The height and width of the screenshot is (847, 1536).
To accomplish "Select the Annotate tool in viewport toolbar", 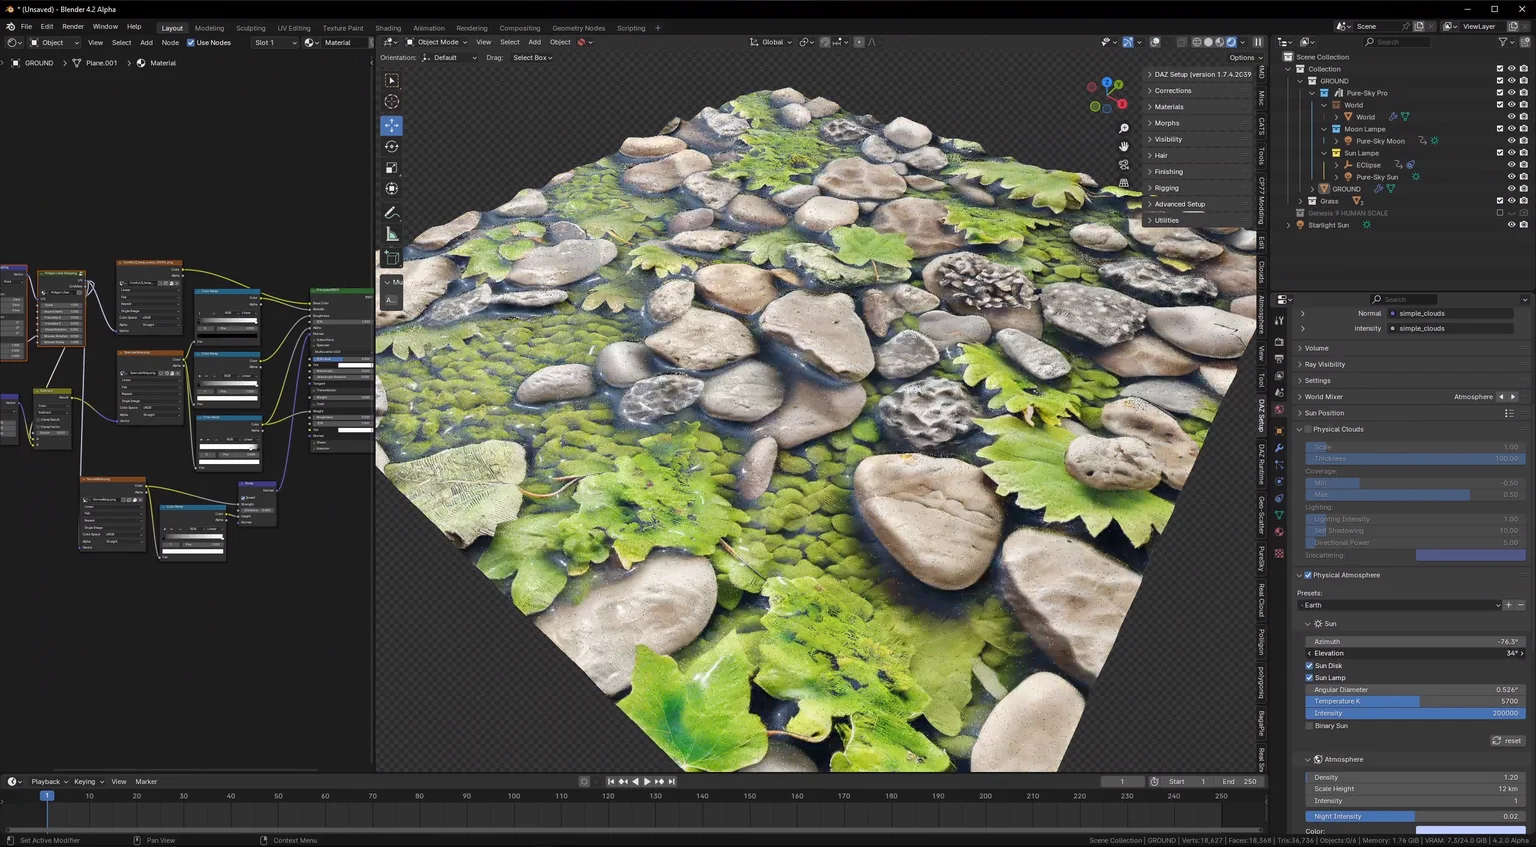I will tap(391, 212).
